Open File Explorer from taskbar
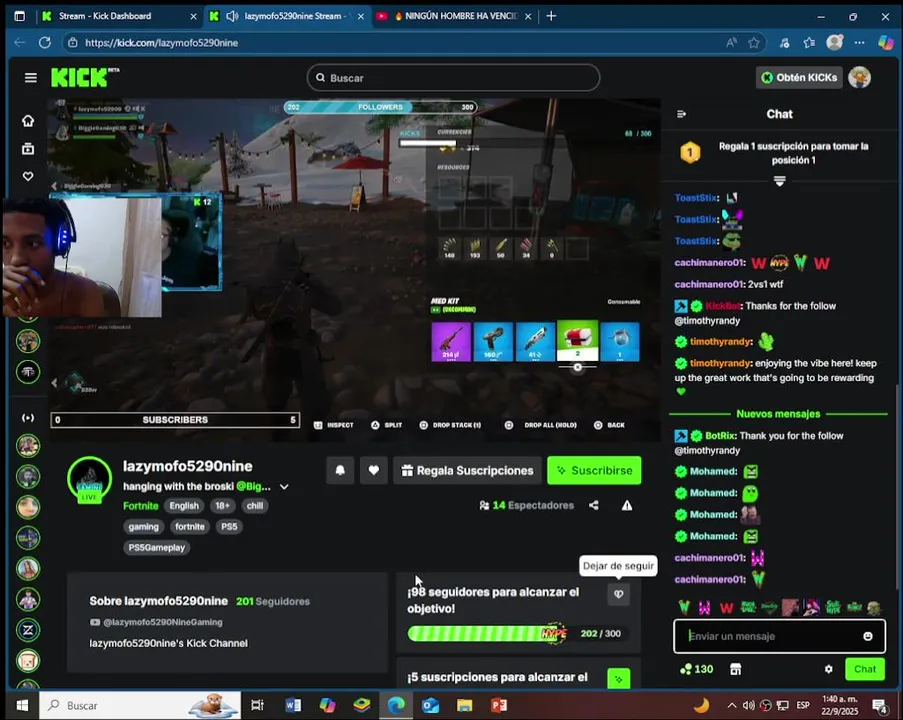Image resolution: width=903 pixels, height=720 pixels. click(x=464, y=705)
